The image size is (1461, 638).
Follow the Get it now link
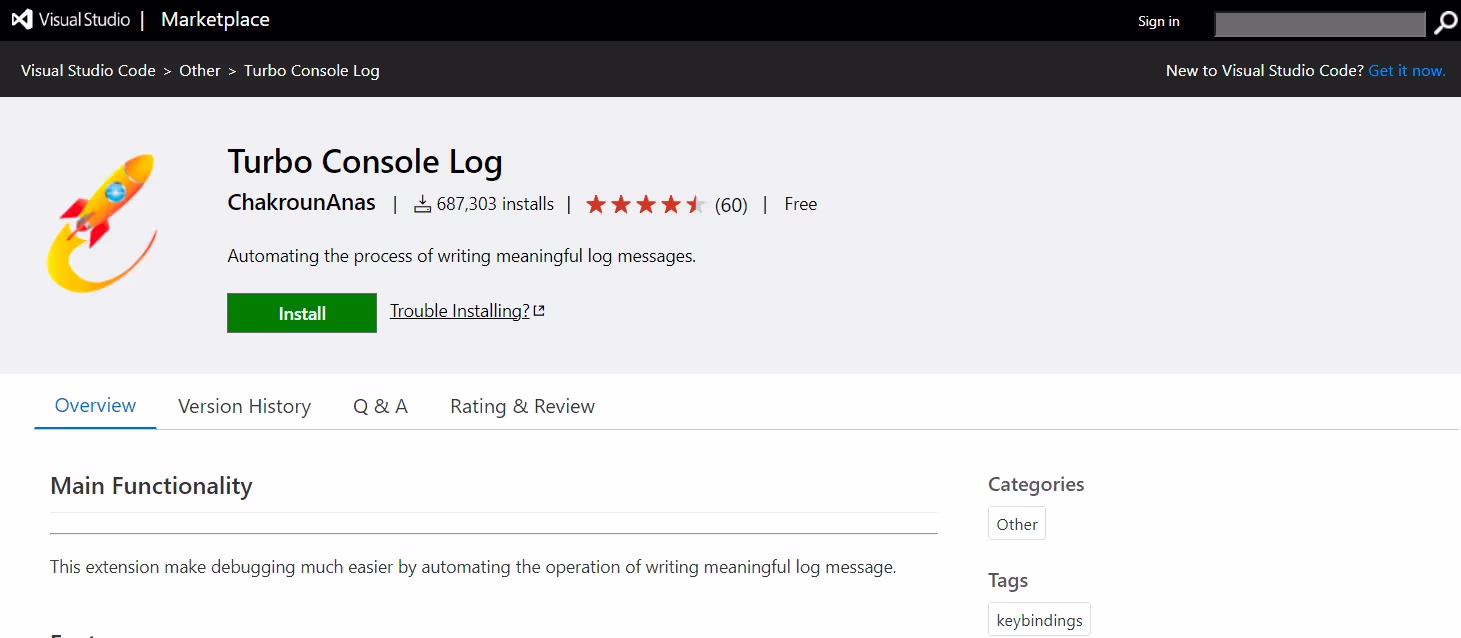[x=1407, y=70]
